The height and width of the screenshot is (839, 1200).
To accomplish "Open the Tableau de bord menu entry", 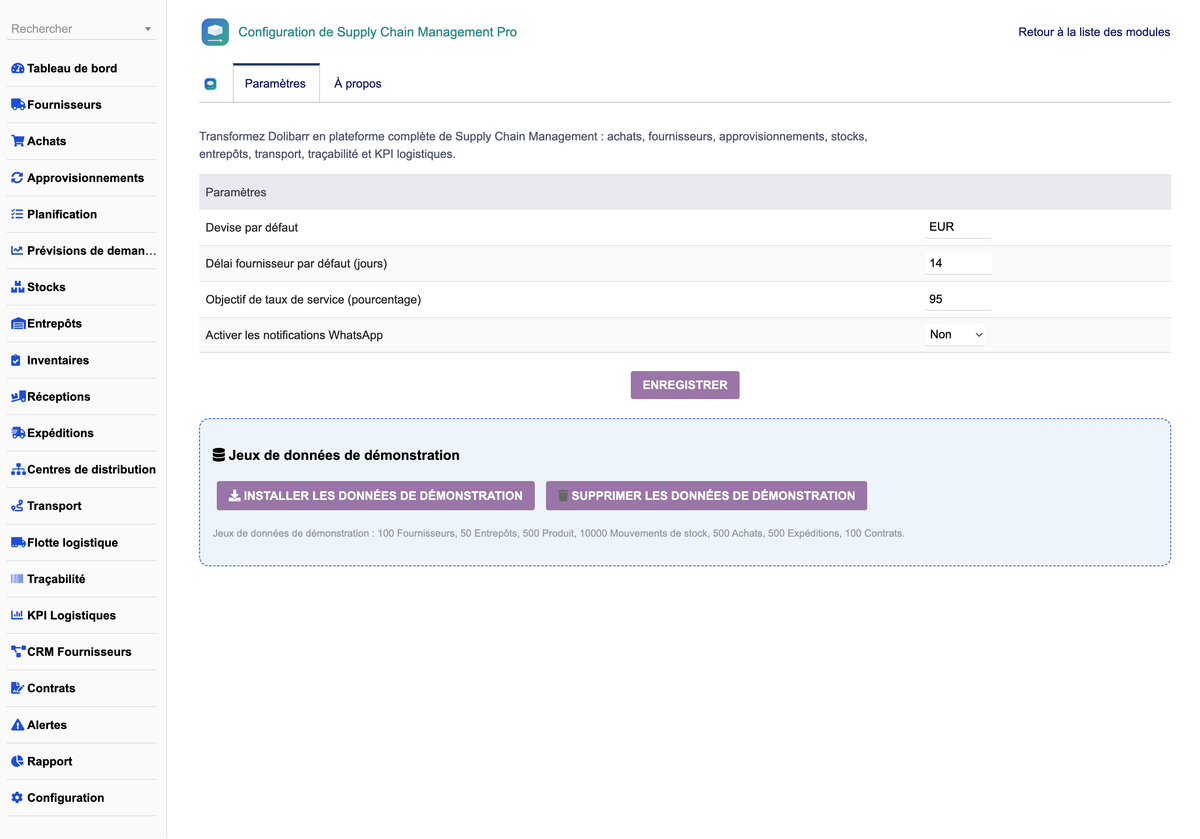I will tap(72, 68).
